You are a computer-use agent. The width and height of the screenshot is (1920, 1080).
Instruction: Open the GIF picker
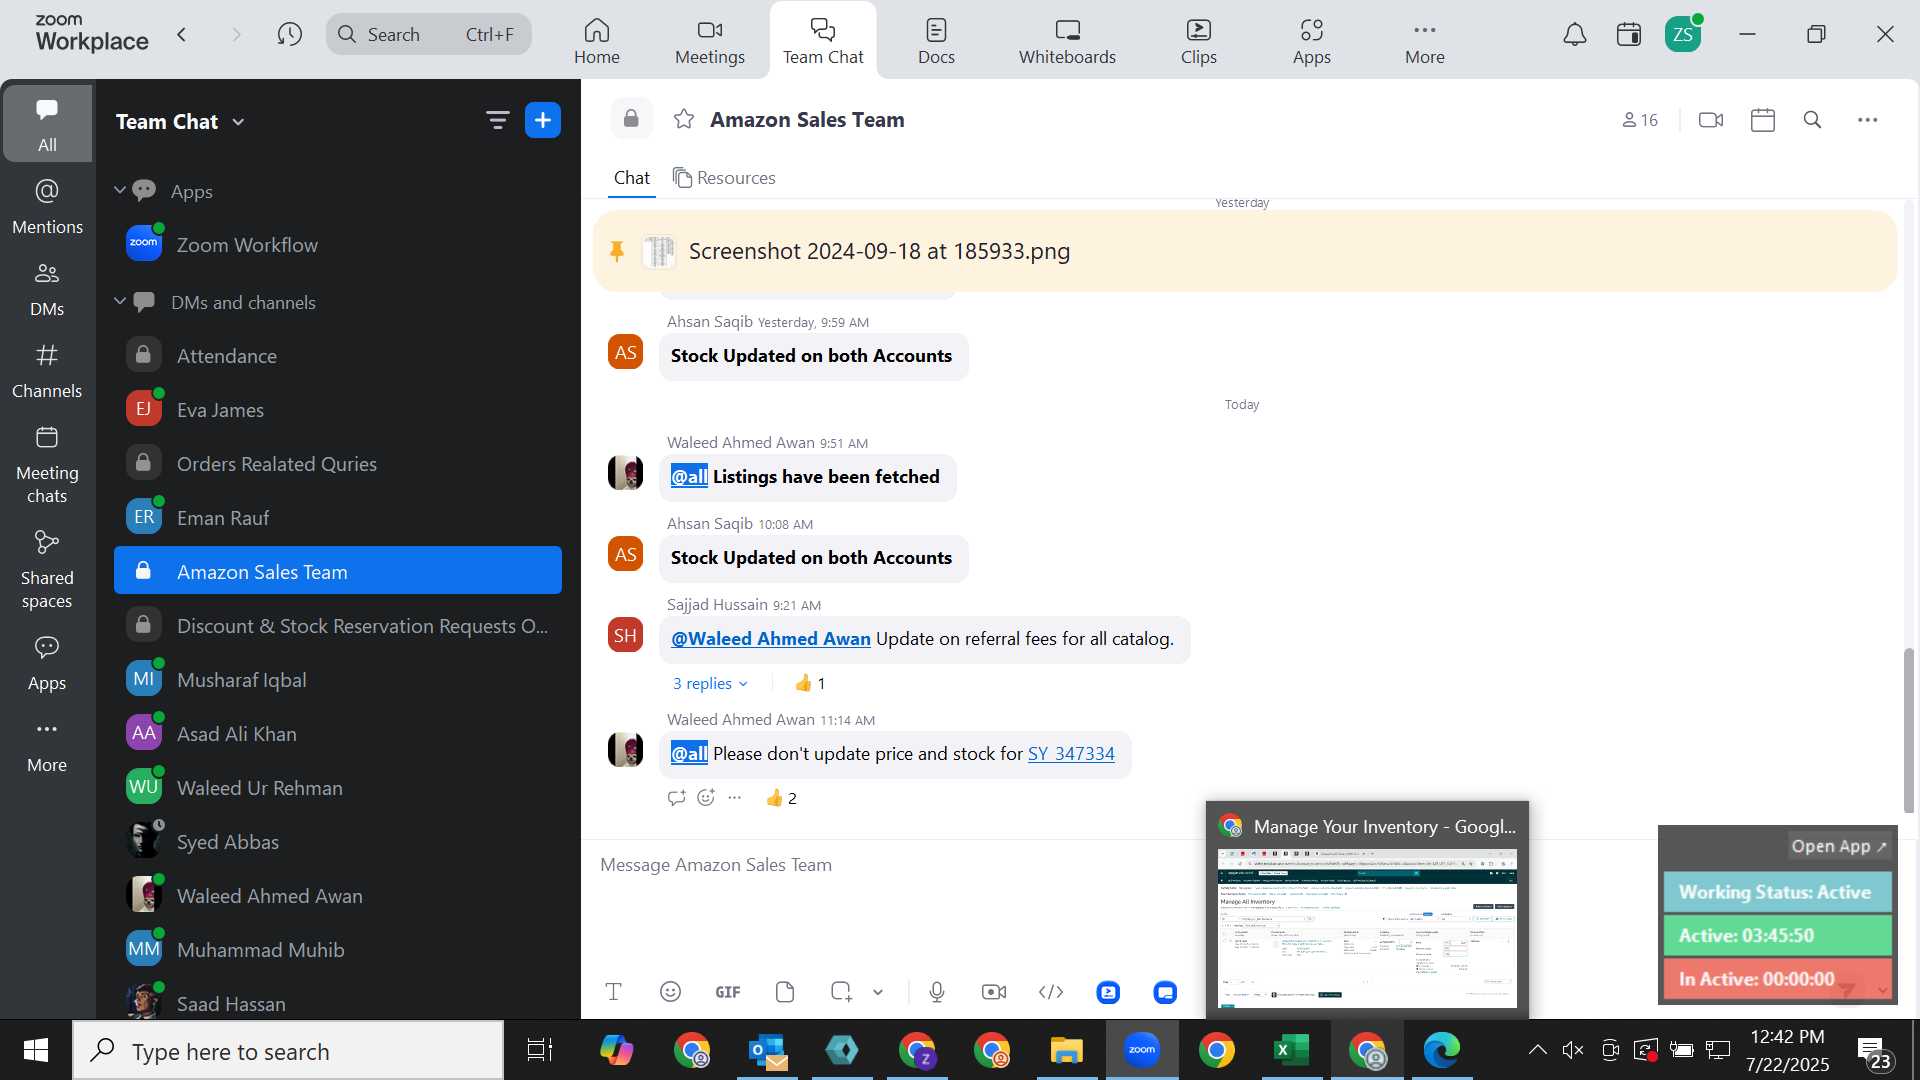(x=728, y=992)
